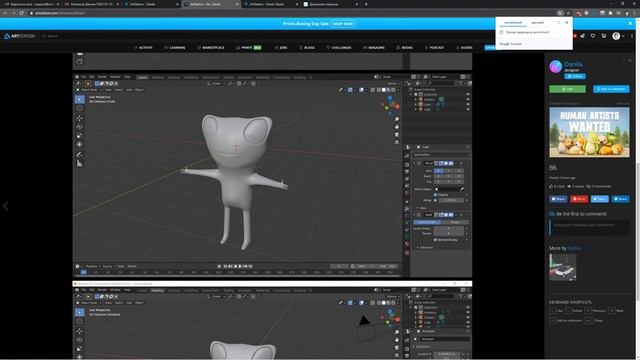Open the Prints nav item
640x360 pixels.
coord(249,47)
